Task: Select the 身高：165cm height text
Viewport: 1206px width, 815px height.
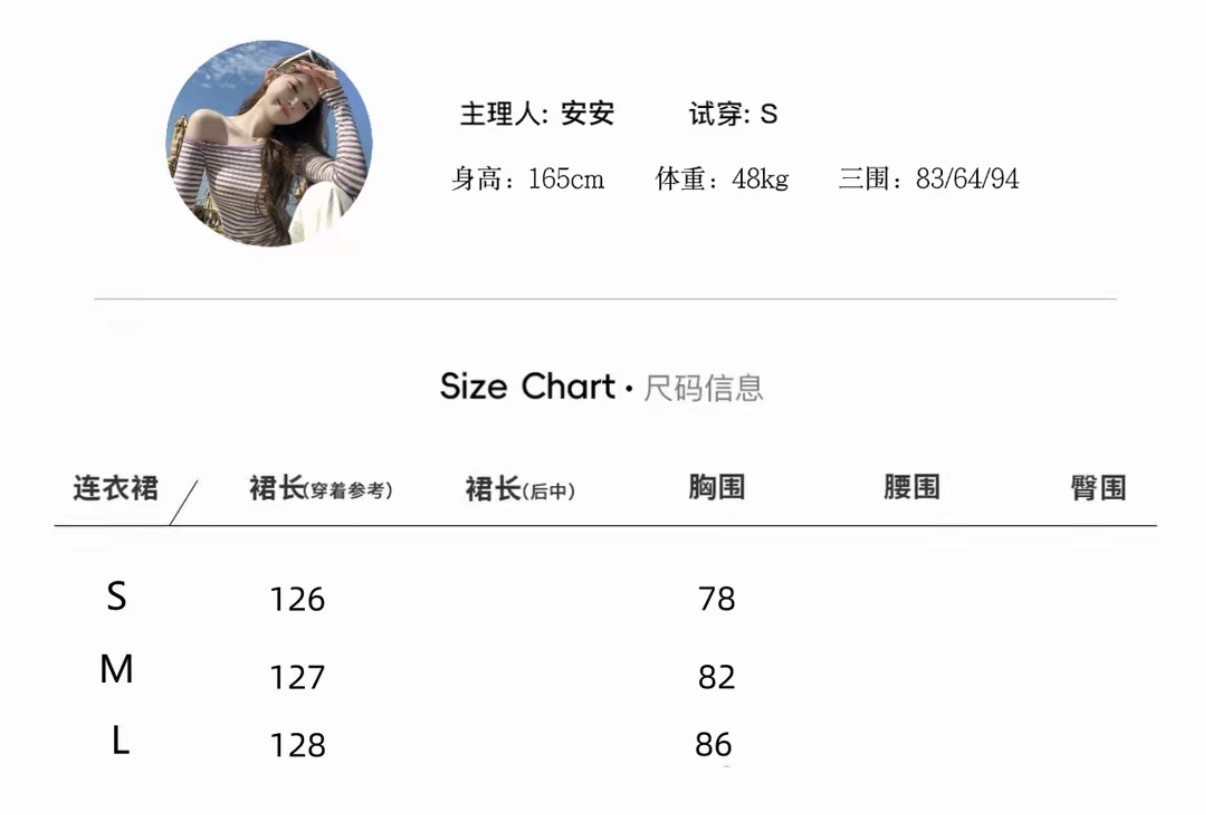Action: tap(527, 180)
